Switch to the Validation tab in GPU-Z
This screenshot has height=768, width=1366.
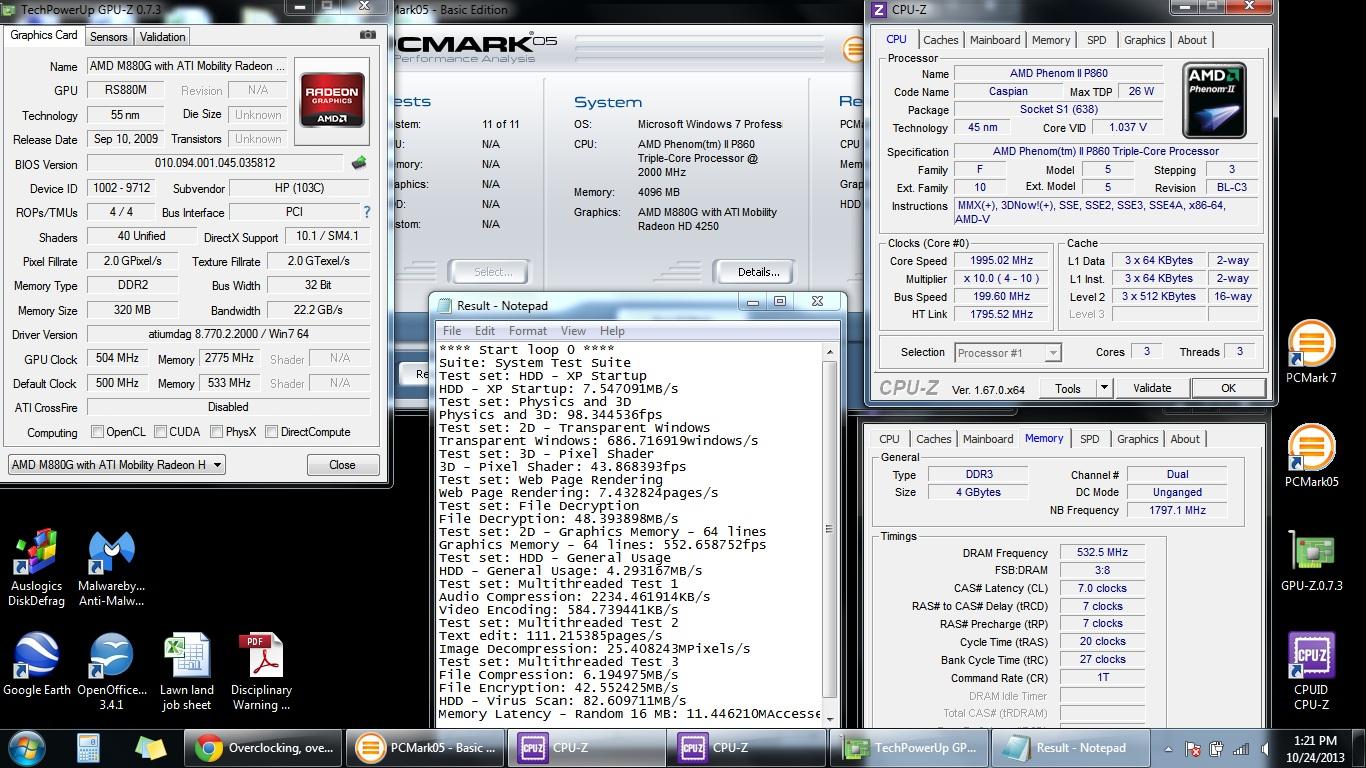(x=162, y=36)
